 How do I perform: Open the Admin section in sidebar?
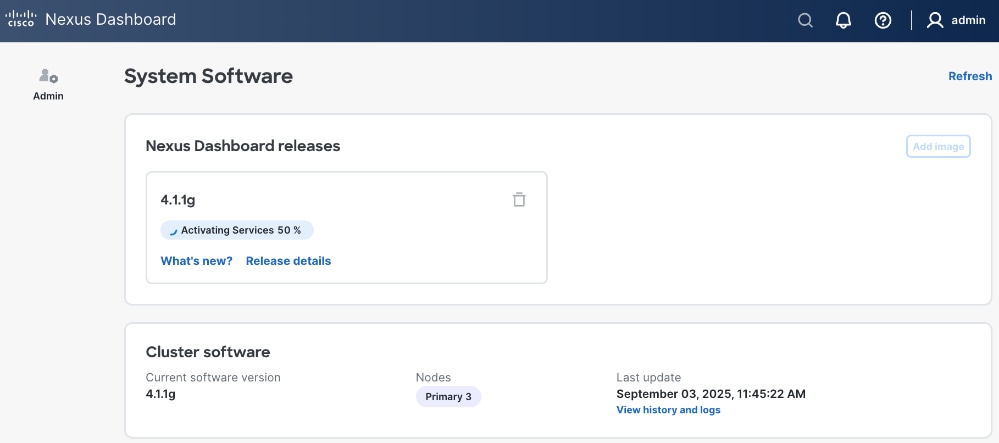click(x=48, y=84)
